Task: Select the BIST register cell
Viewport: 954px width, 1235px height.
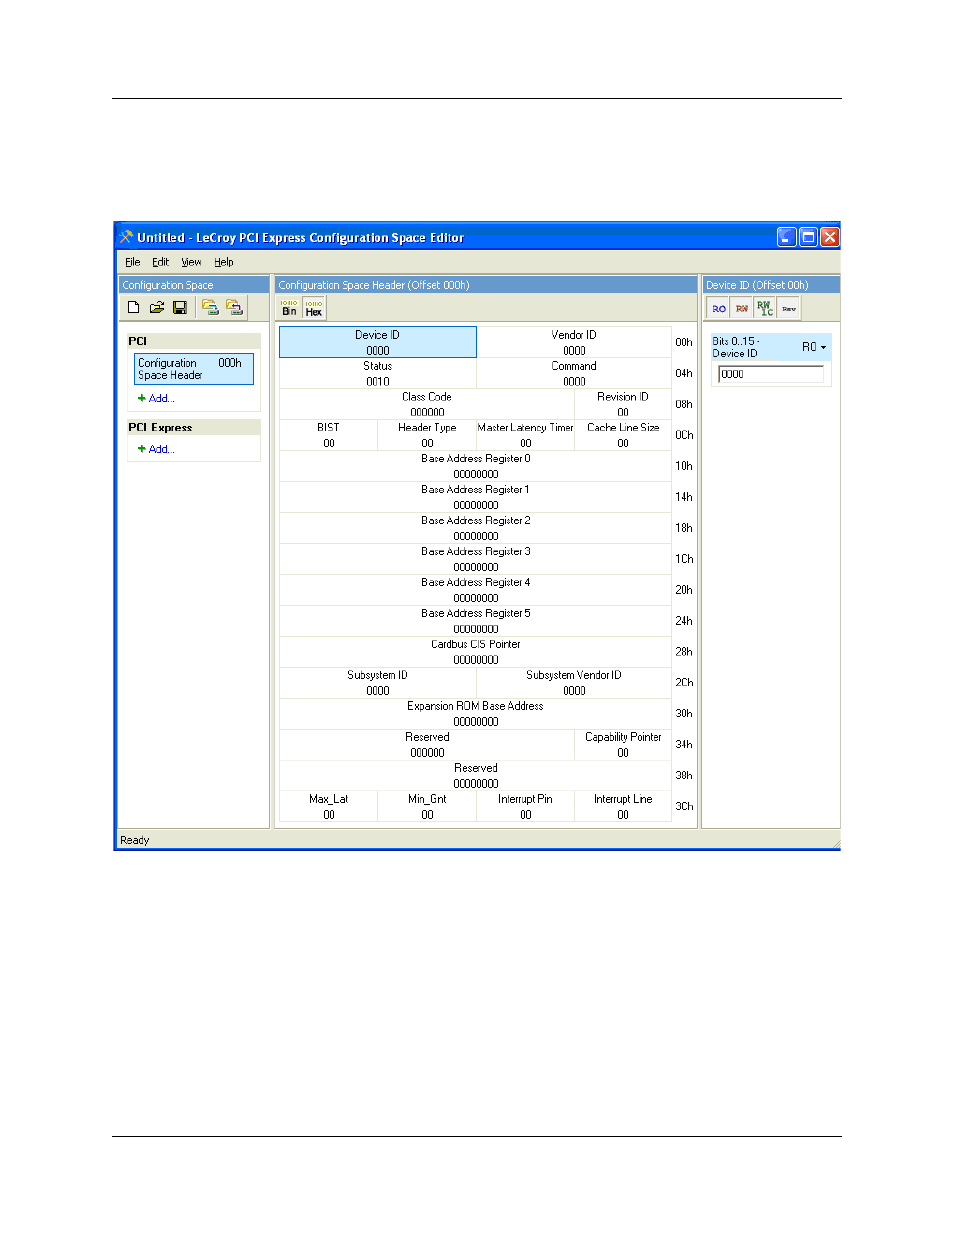Action: 328,435
